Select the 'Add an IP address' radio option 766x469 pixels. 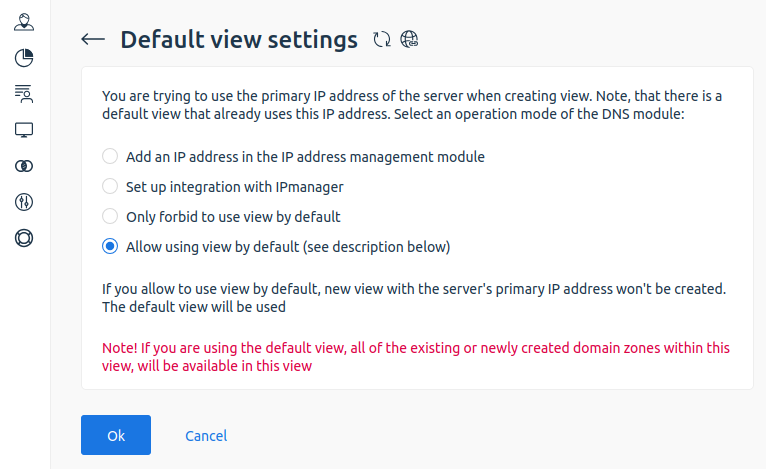point(110,157)
